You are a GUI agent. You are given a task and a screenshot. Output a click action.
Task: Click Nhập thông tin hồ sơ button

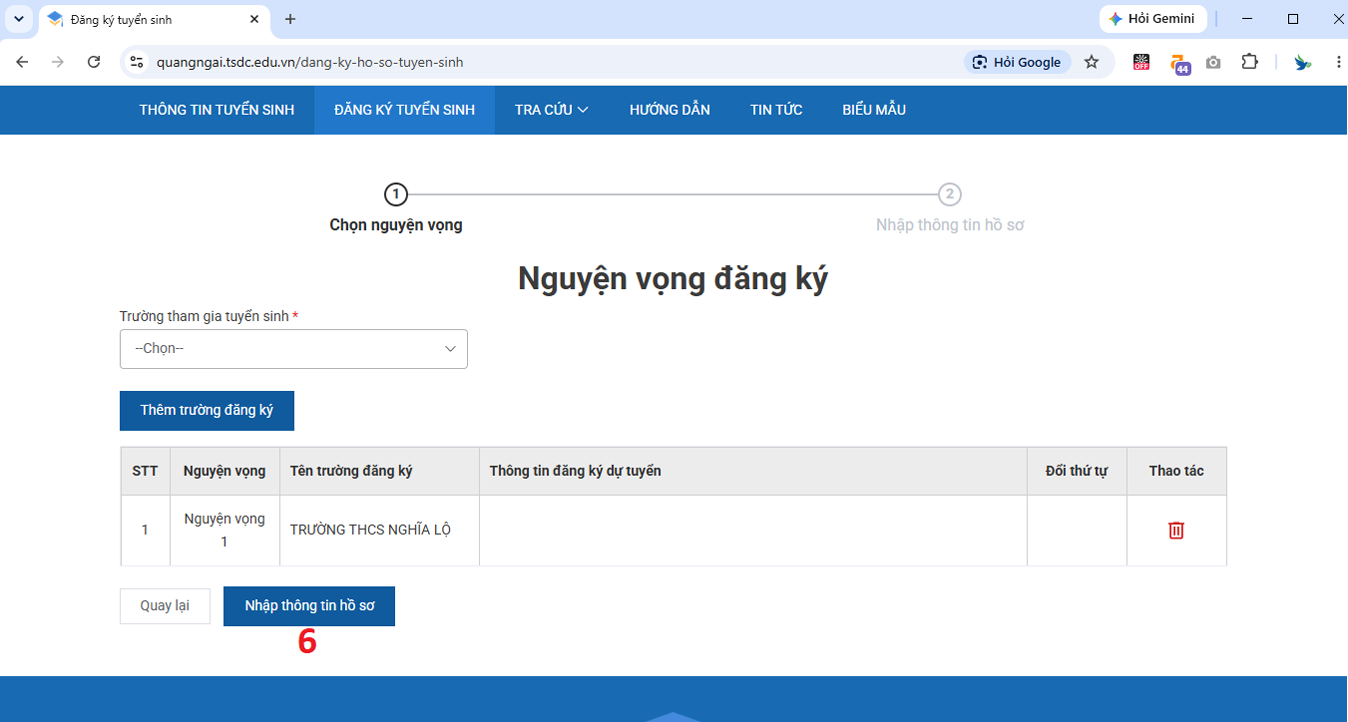click(x=310, y=606)
